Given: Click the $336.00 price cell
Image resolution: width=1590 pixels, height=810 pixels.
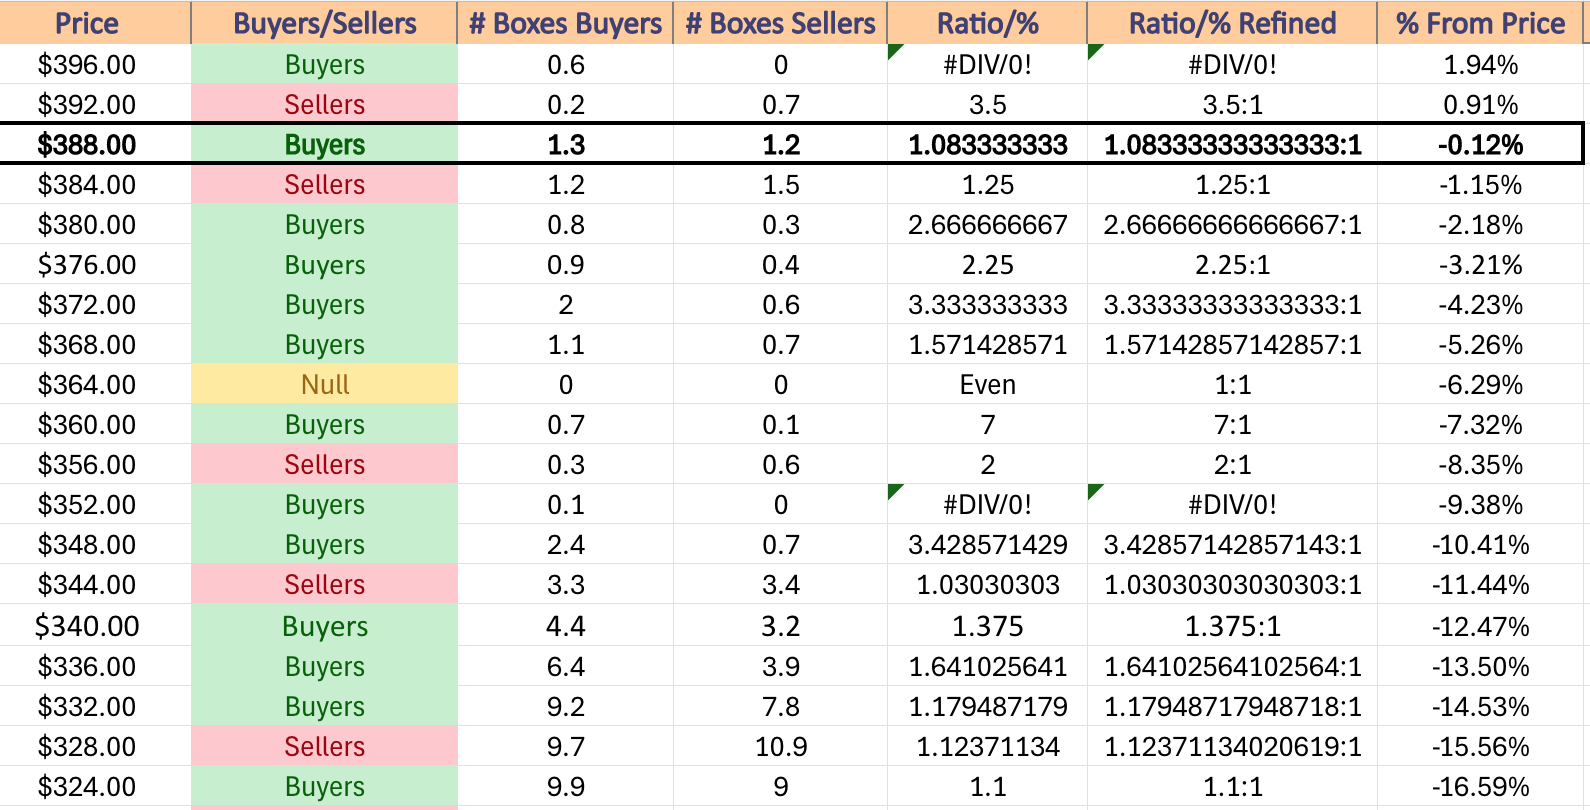Looking at the screenshot, I should pyautogui.click(x=95, y=667).
